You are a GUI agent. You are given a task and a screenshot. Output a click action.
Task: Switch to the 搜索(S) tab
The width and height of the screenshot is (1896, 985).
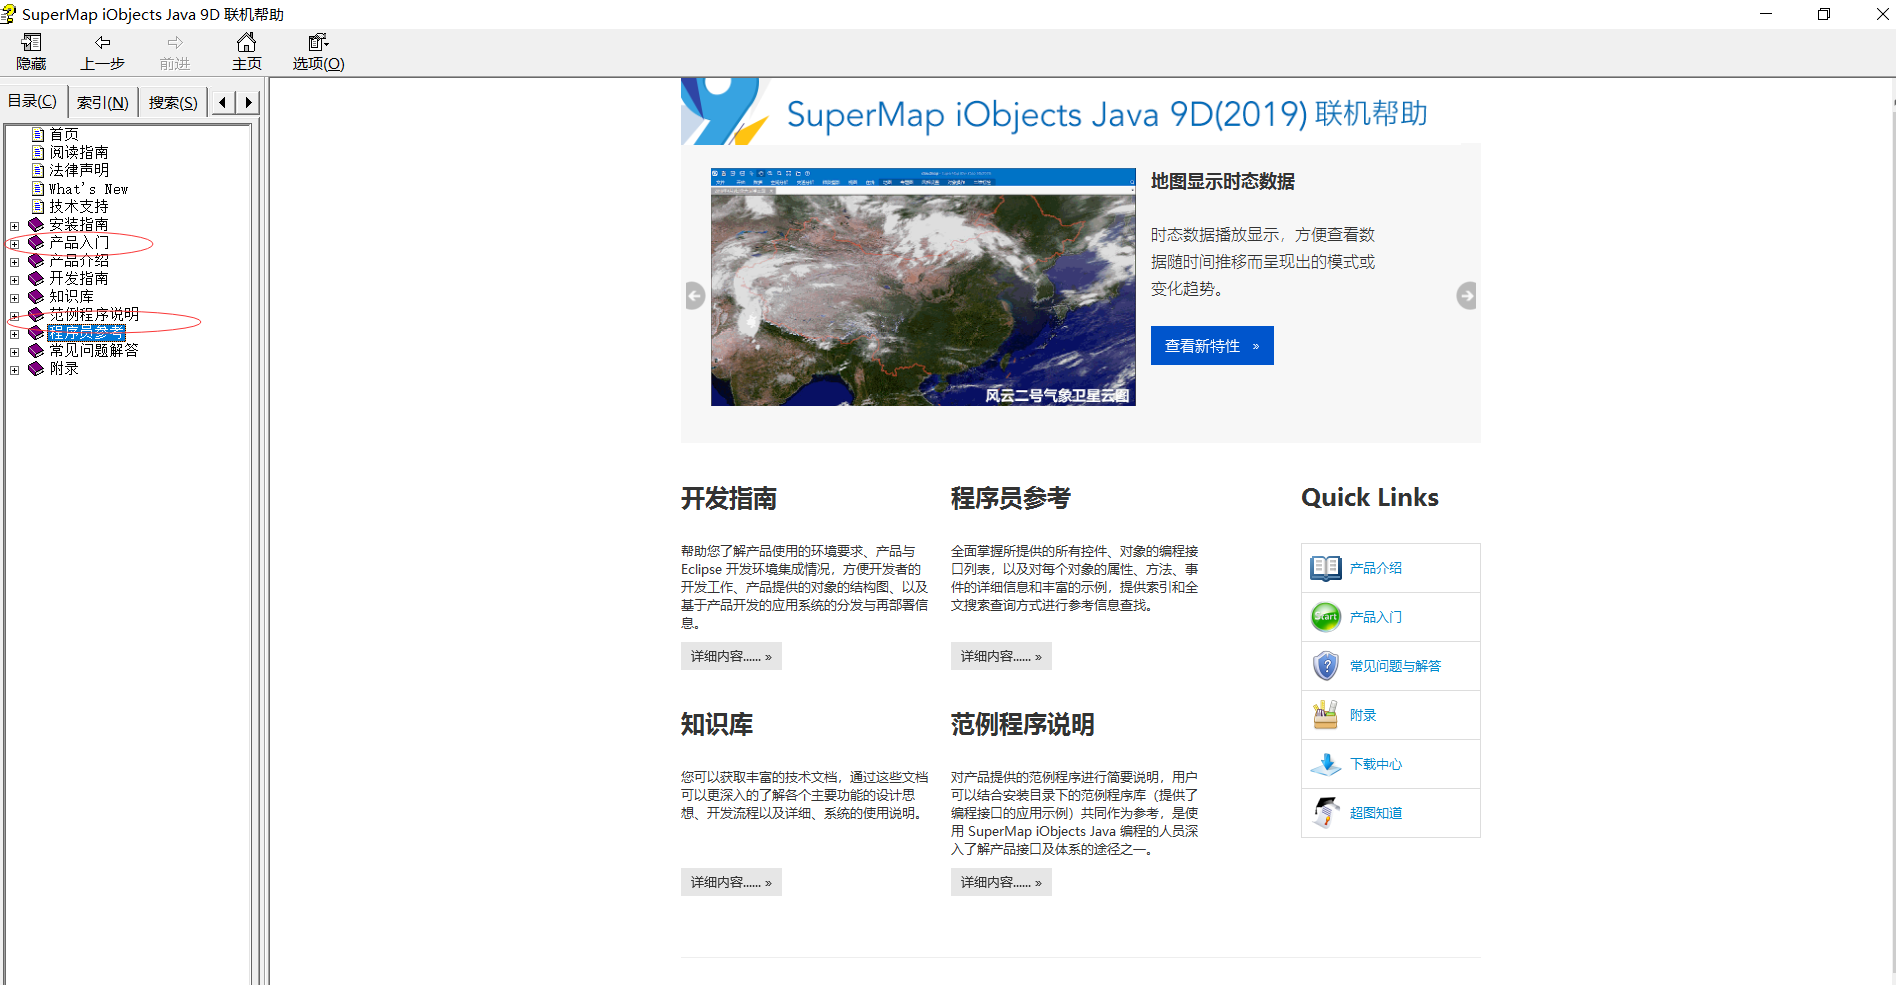pyautogui.click(x=173, y=102)
